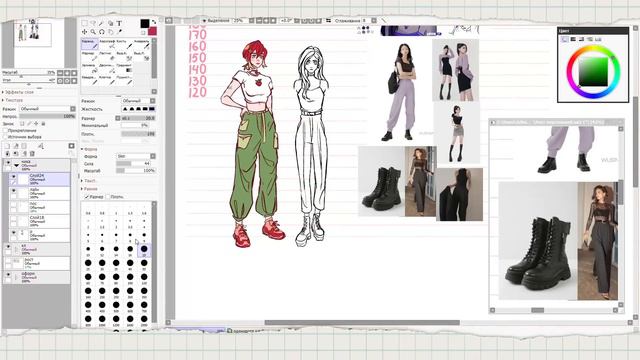Choose the hardest edge shape in Жёсткость
The height and width of the screenshot is (360, 640).
pyautogui.click(x=152, y=109)
